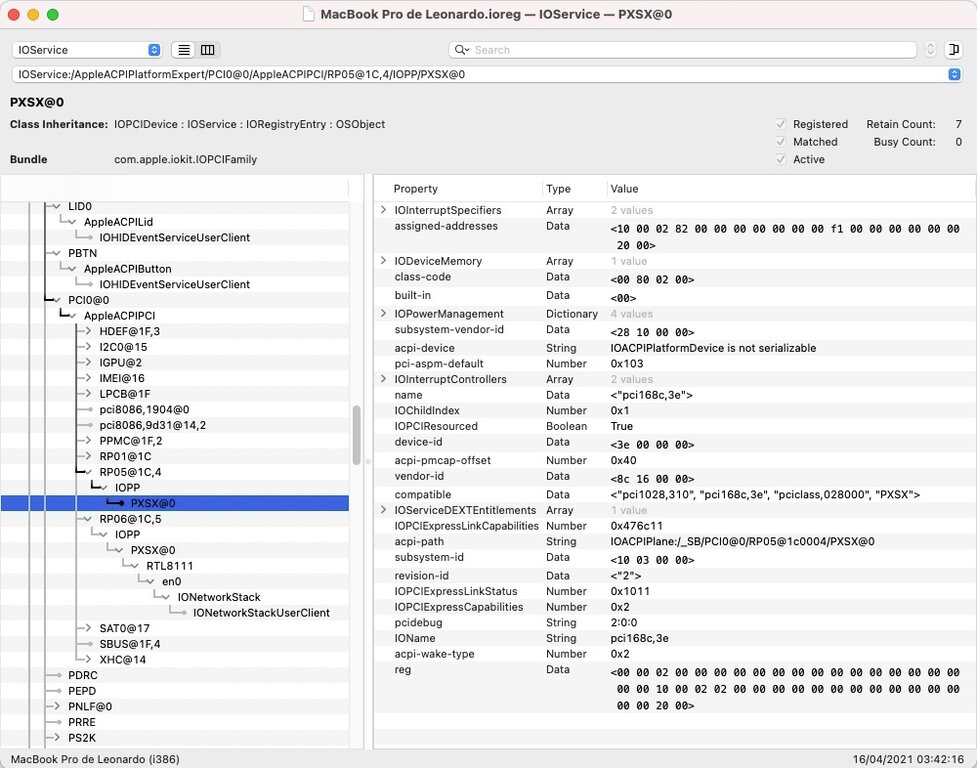Expand the IOInterruptControllers array
The height and width of the screenshot is (768, 977).
(x=383, y=379)
